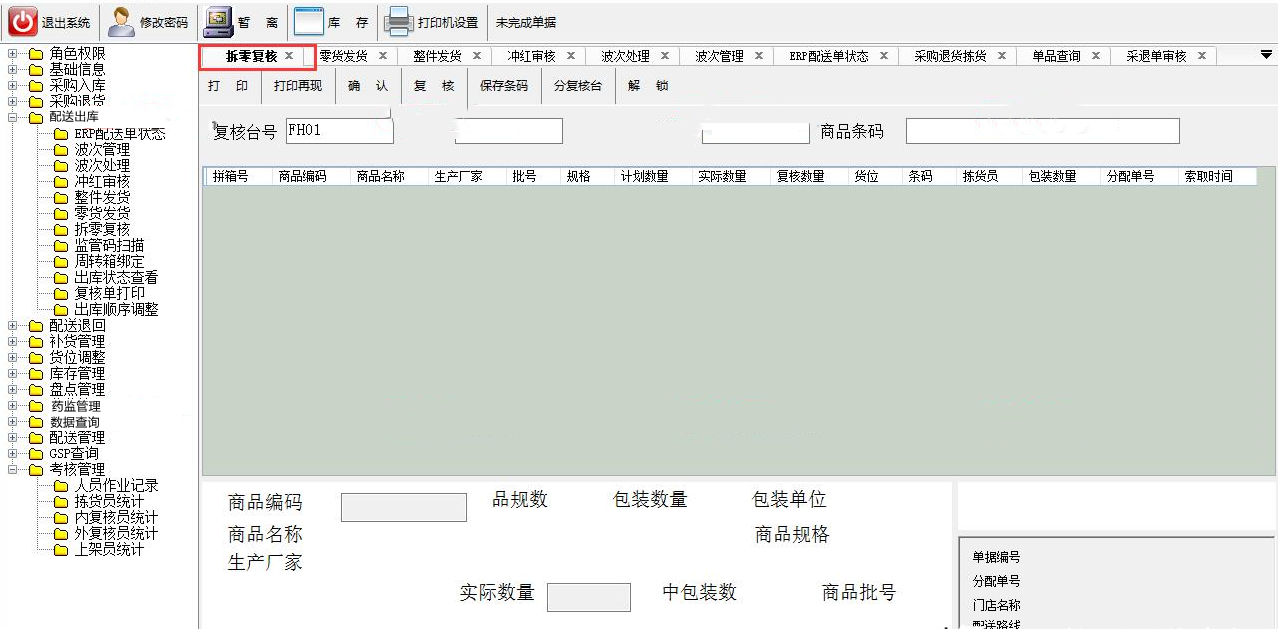
Task: Close the 采购退货拣货 tab
Action: click(1001, 56)
